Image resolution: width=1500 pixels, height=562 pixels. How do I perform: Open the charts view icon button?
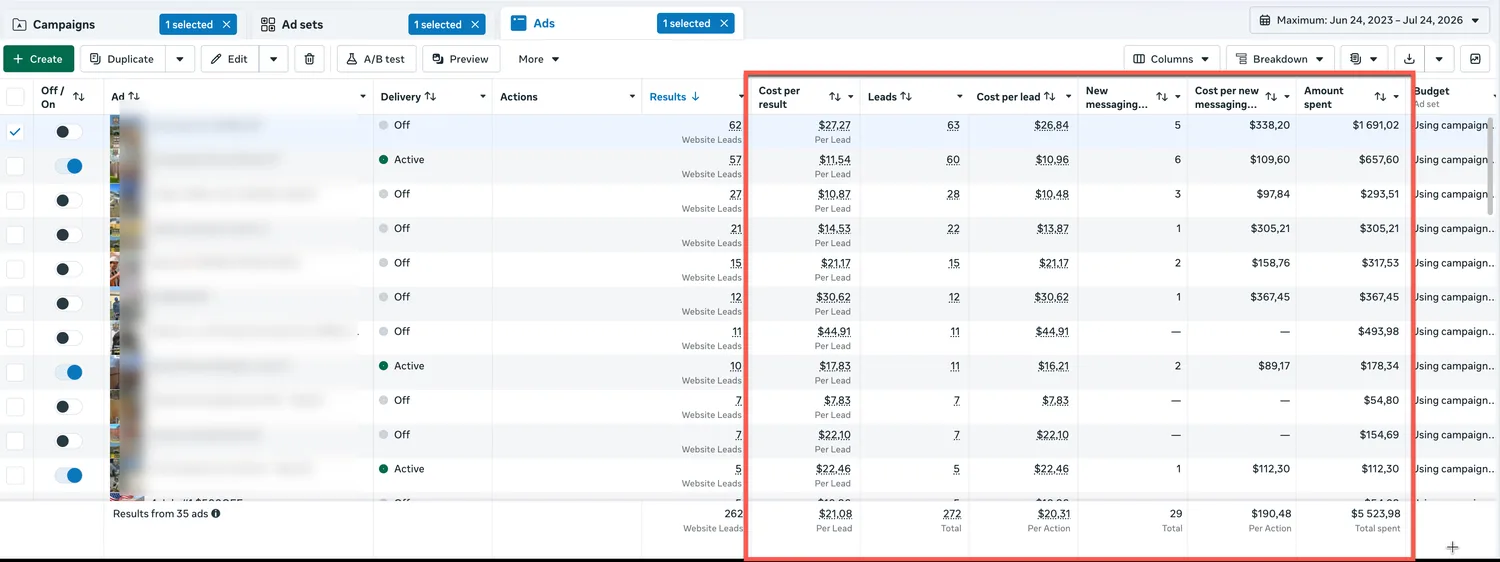[1475, 59]
